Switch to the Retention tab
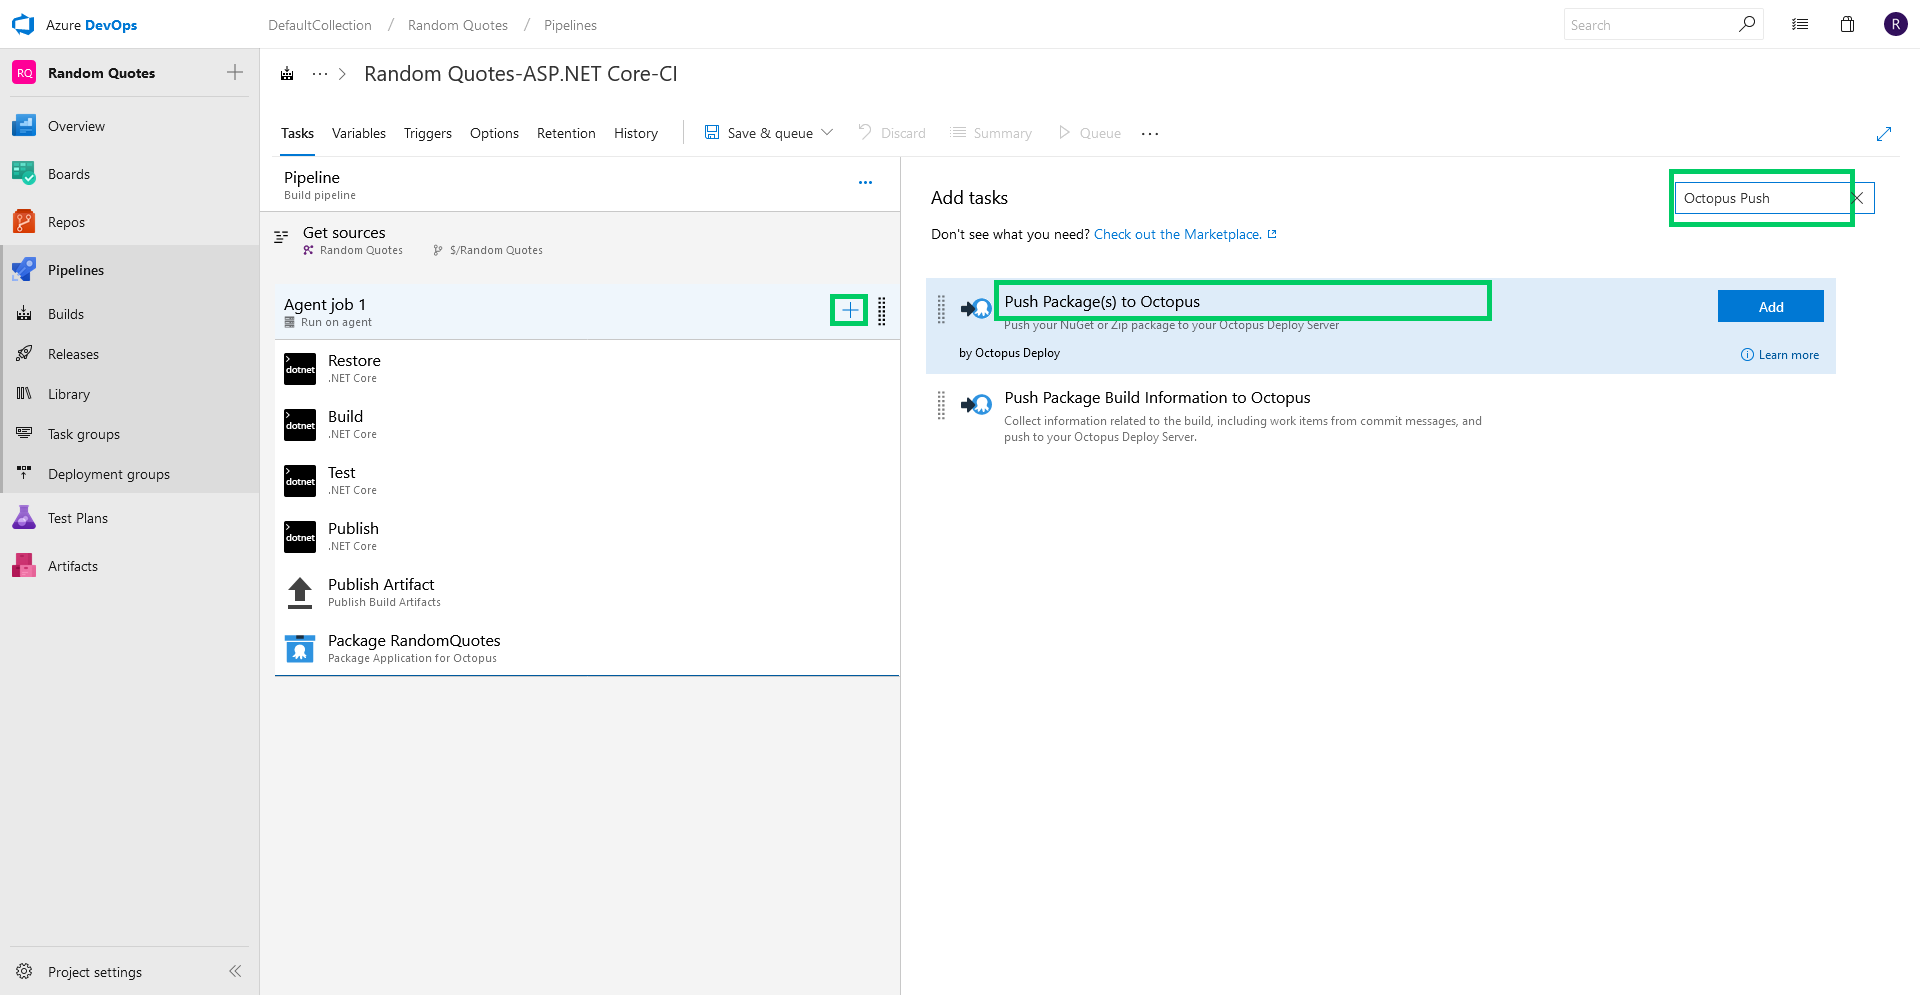The width and height of the screenshot is (1920, 995). [x=566, y=133]
